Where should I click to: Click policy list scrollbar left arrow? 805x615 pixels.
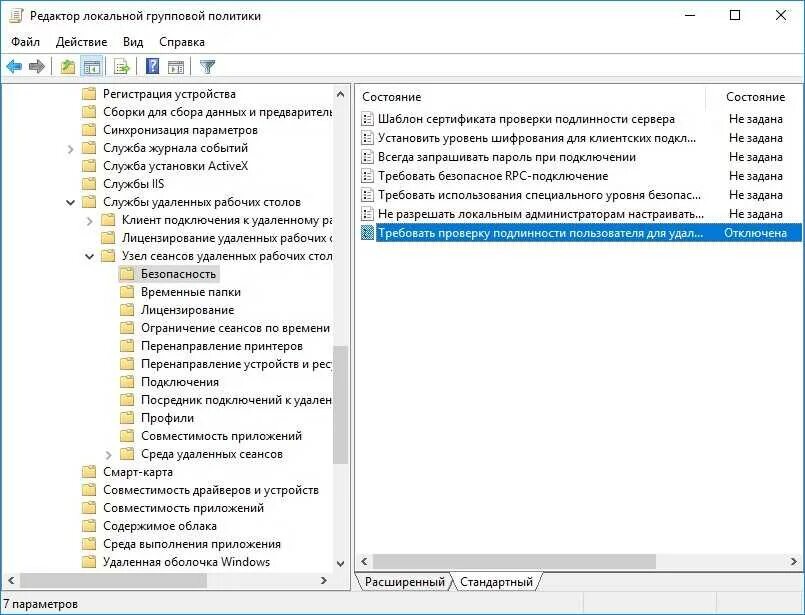click(364, 561)
